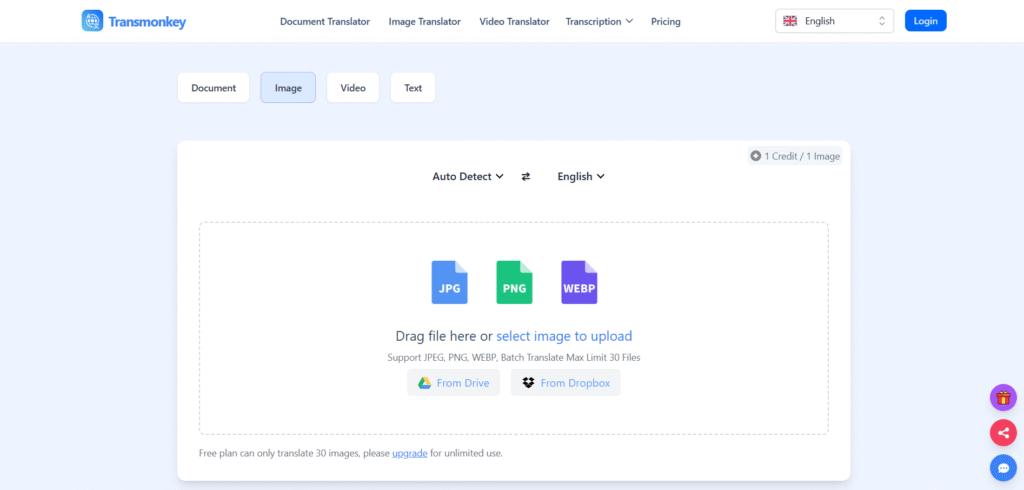Click the blue JPG file icon

click(x=449, y=282)
